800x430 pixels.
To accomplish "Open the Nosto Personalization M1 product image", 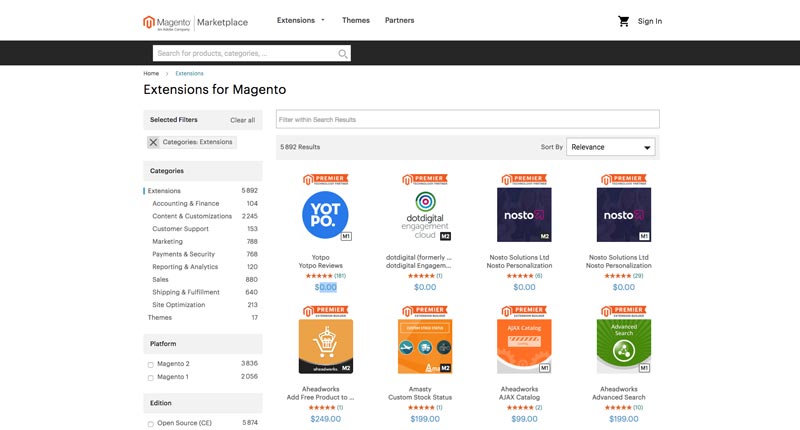I will click(x=623, y=215).
